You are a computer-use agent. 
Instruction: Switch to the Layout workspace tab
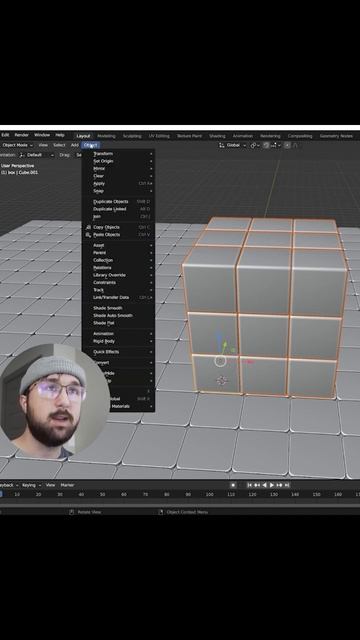[83, 136]
